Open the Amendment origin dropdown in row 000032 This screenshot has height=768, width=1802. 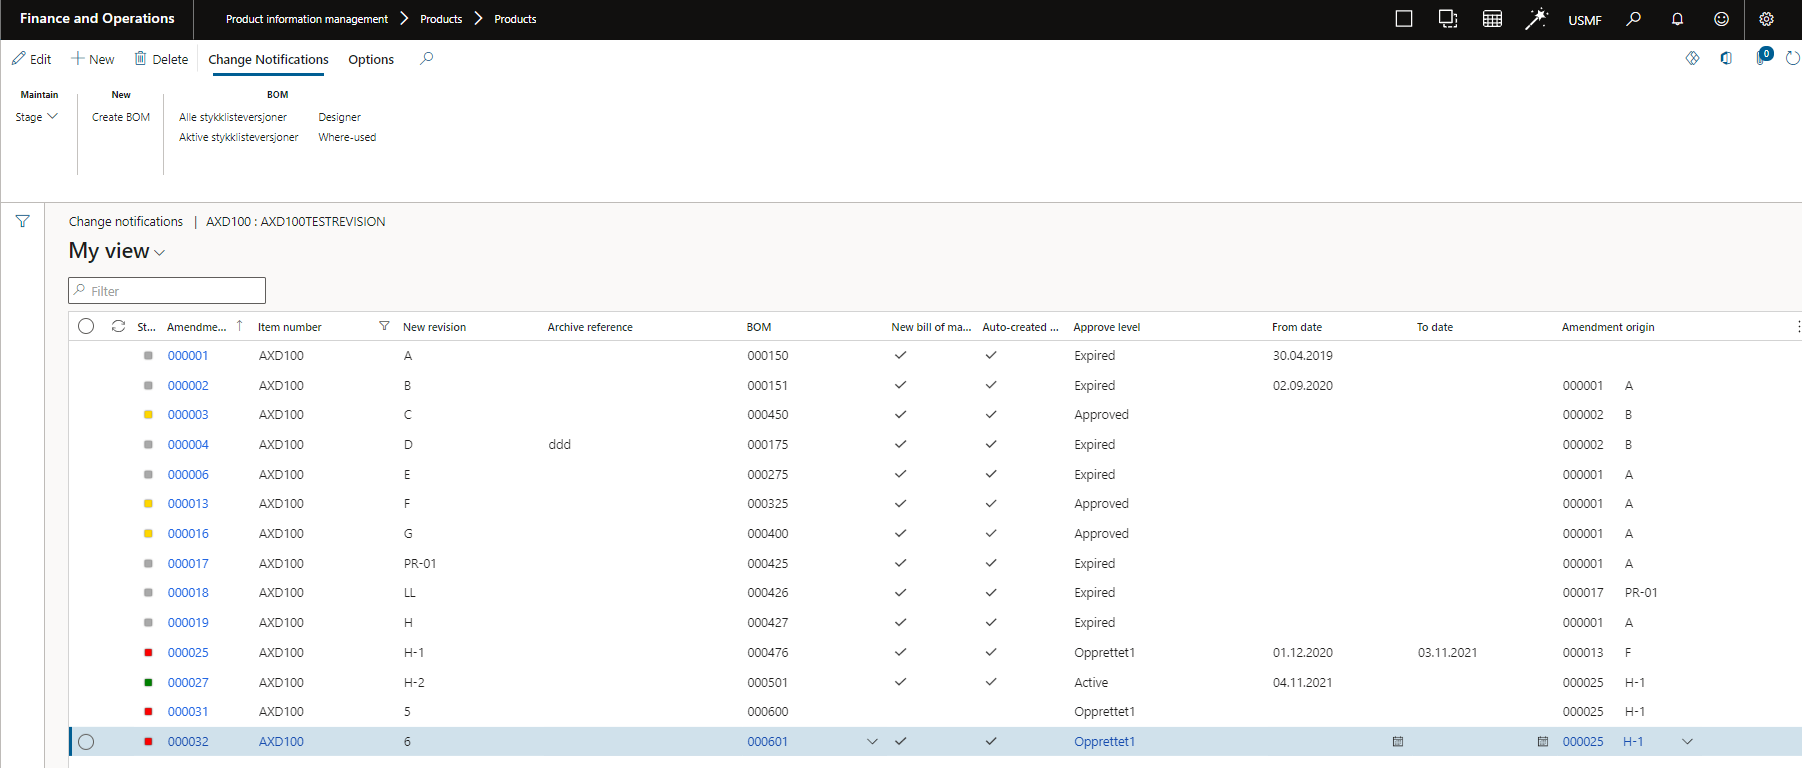click(x=1687, y=742)
